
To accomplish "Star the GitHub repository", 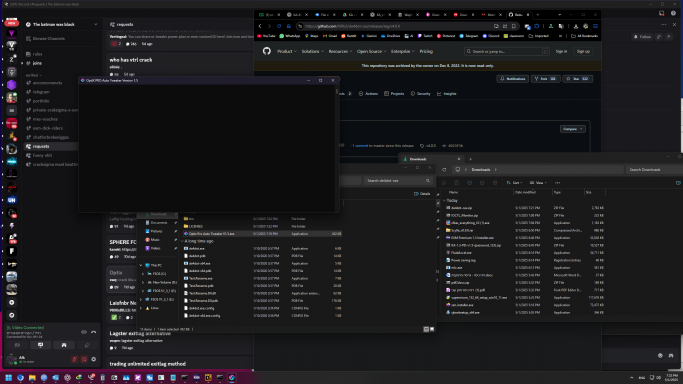I will 577,79.
